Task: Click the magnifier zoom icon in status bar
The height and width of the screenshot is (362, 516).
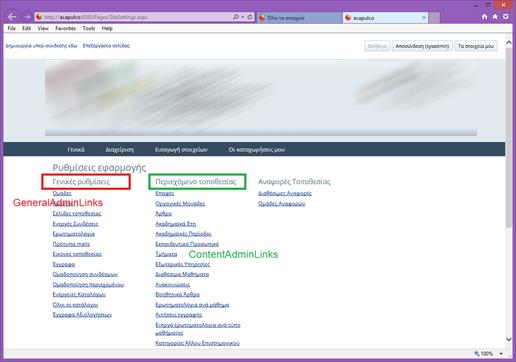Action: (x=477, y=353)
